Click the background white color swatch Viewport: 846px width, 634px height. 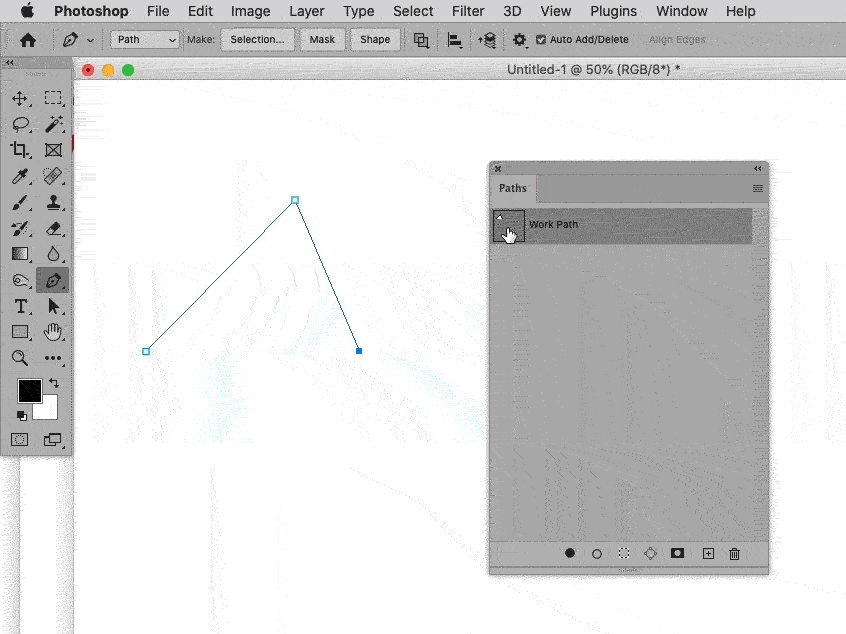tap(47, 409)
